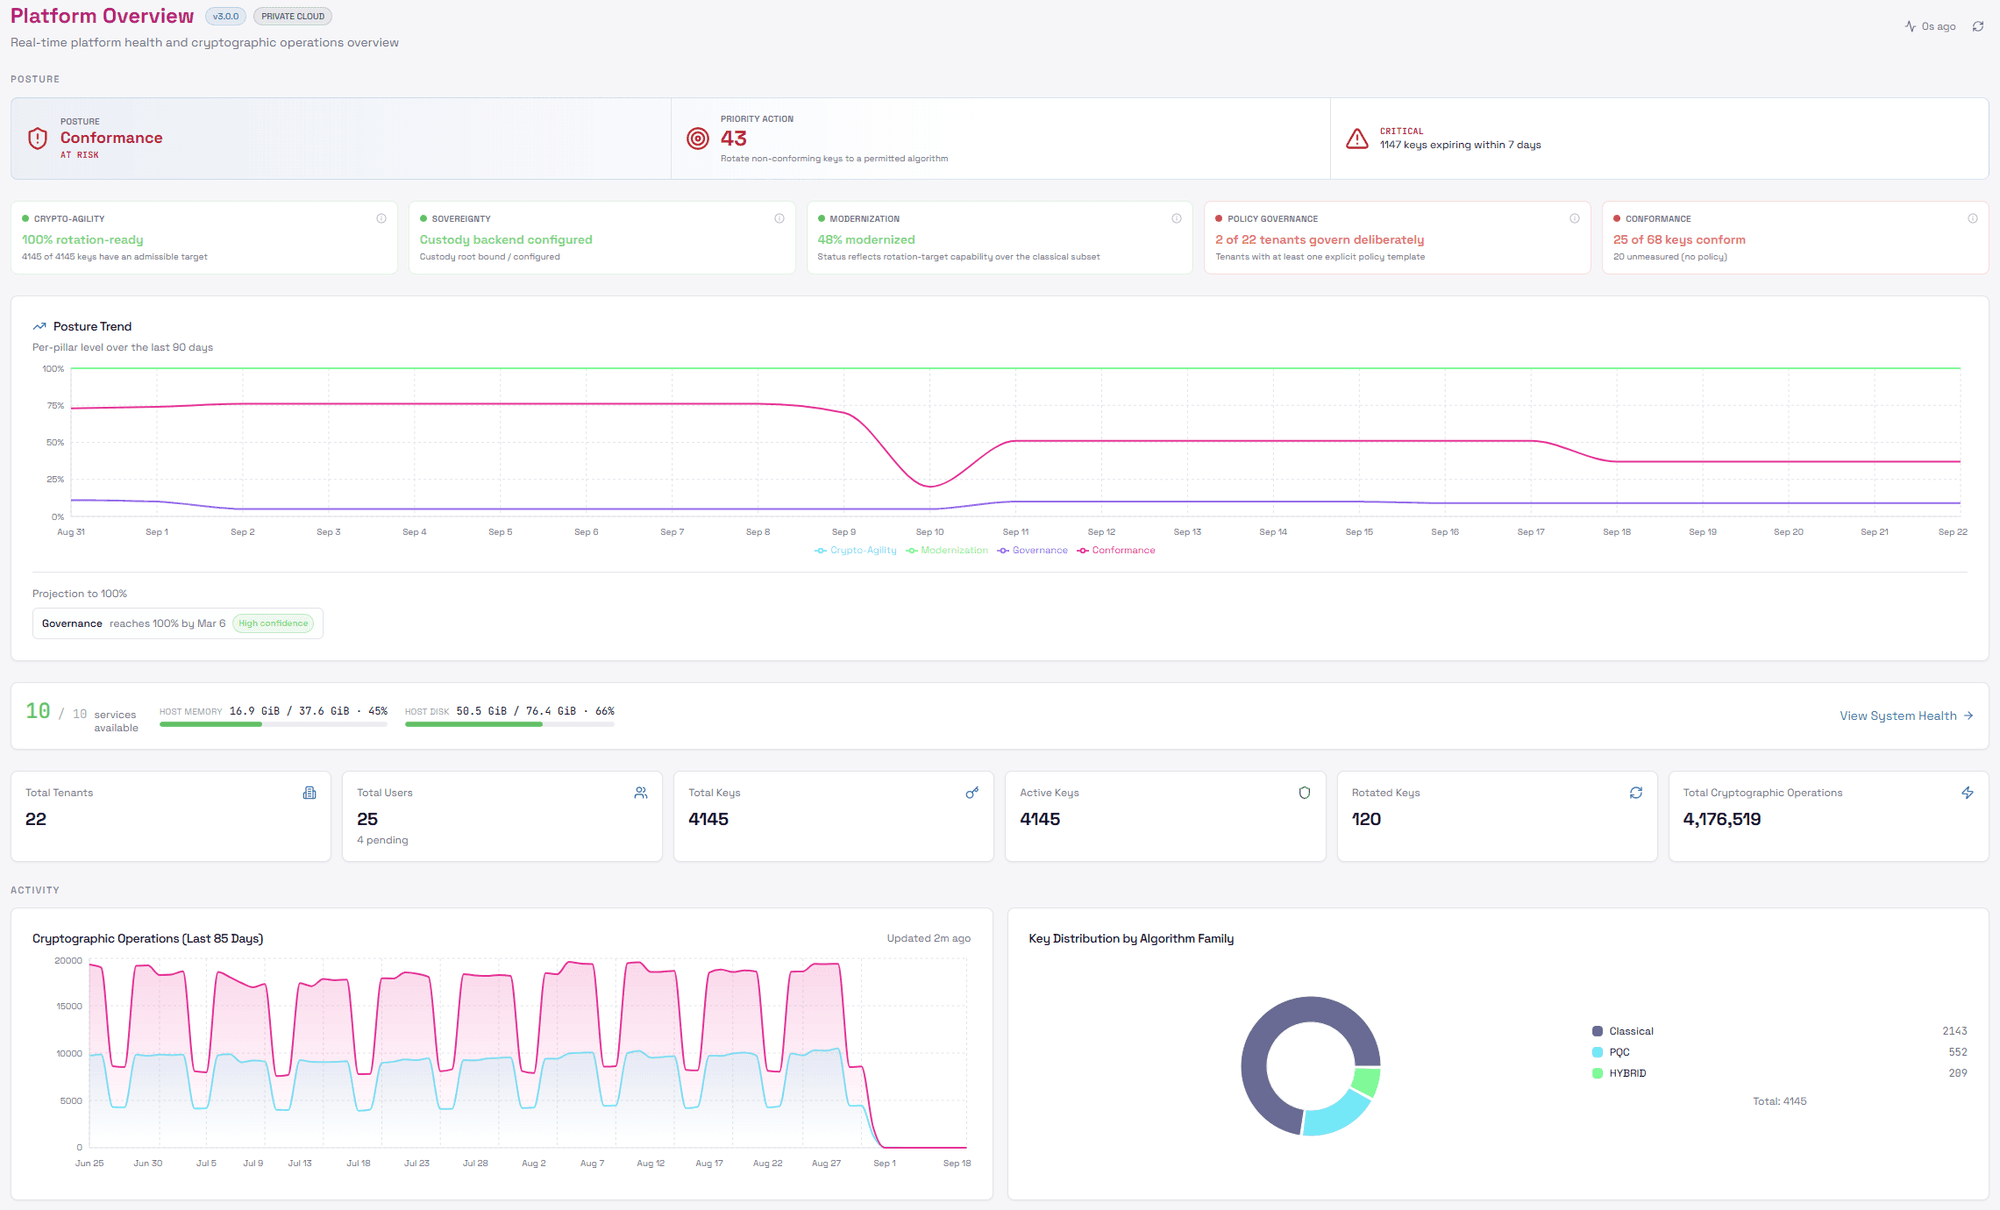Open the Posture Conformance AT RISK panel
The height and width of the screenshot is (1210, 2000).
pos(341,139)
